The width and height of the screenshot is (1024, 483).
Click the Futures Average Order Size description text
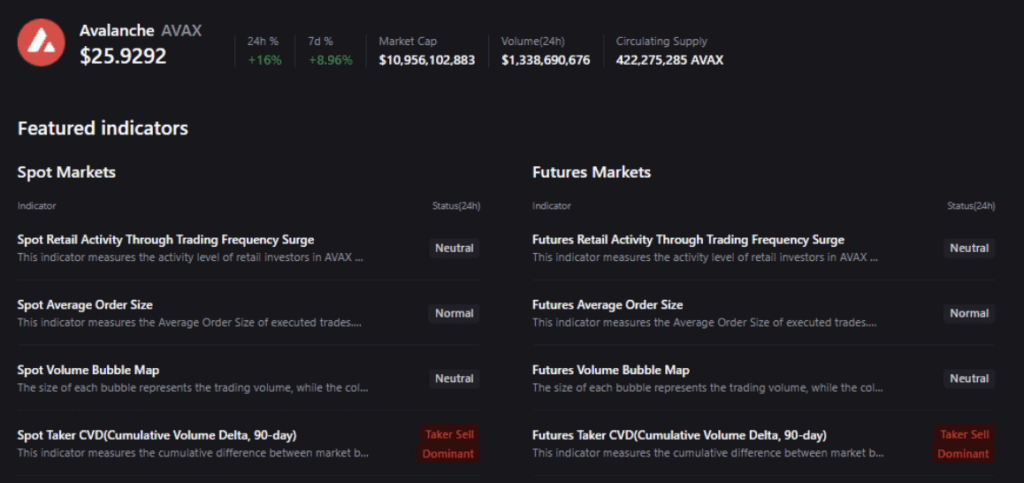pos(705,322)
